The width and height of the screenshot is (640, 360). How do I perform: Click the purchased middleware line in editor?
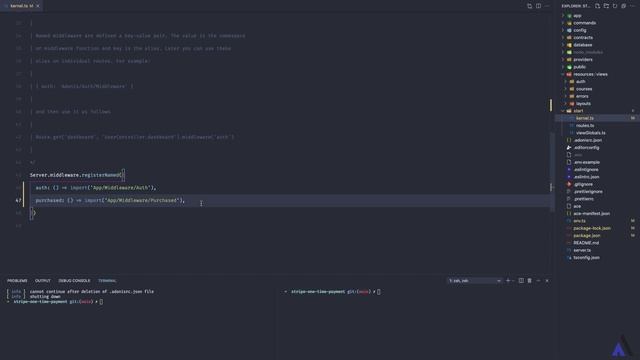110,200
